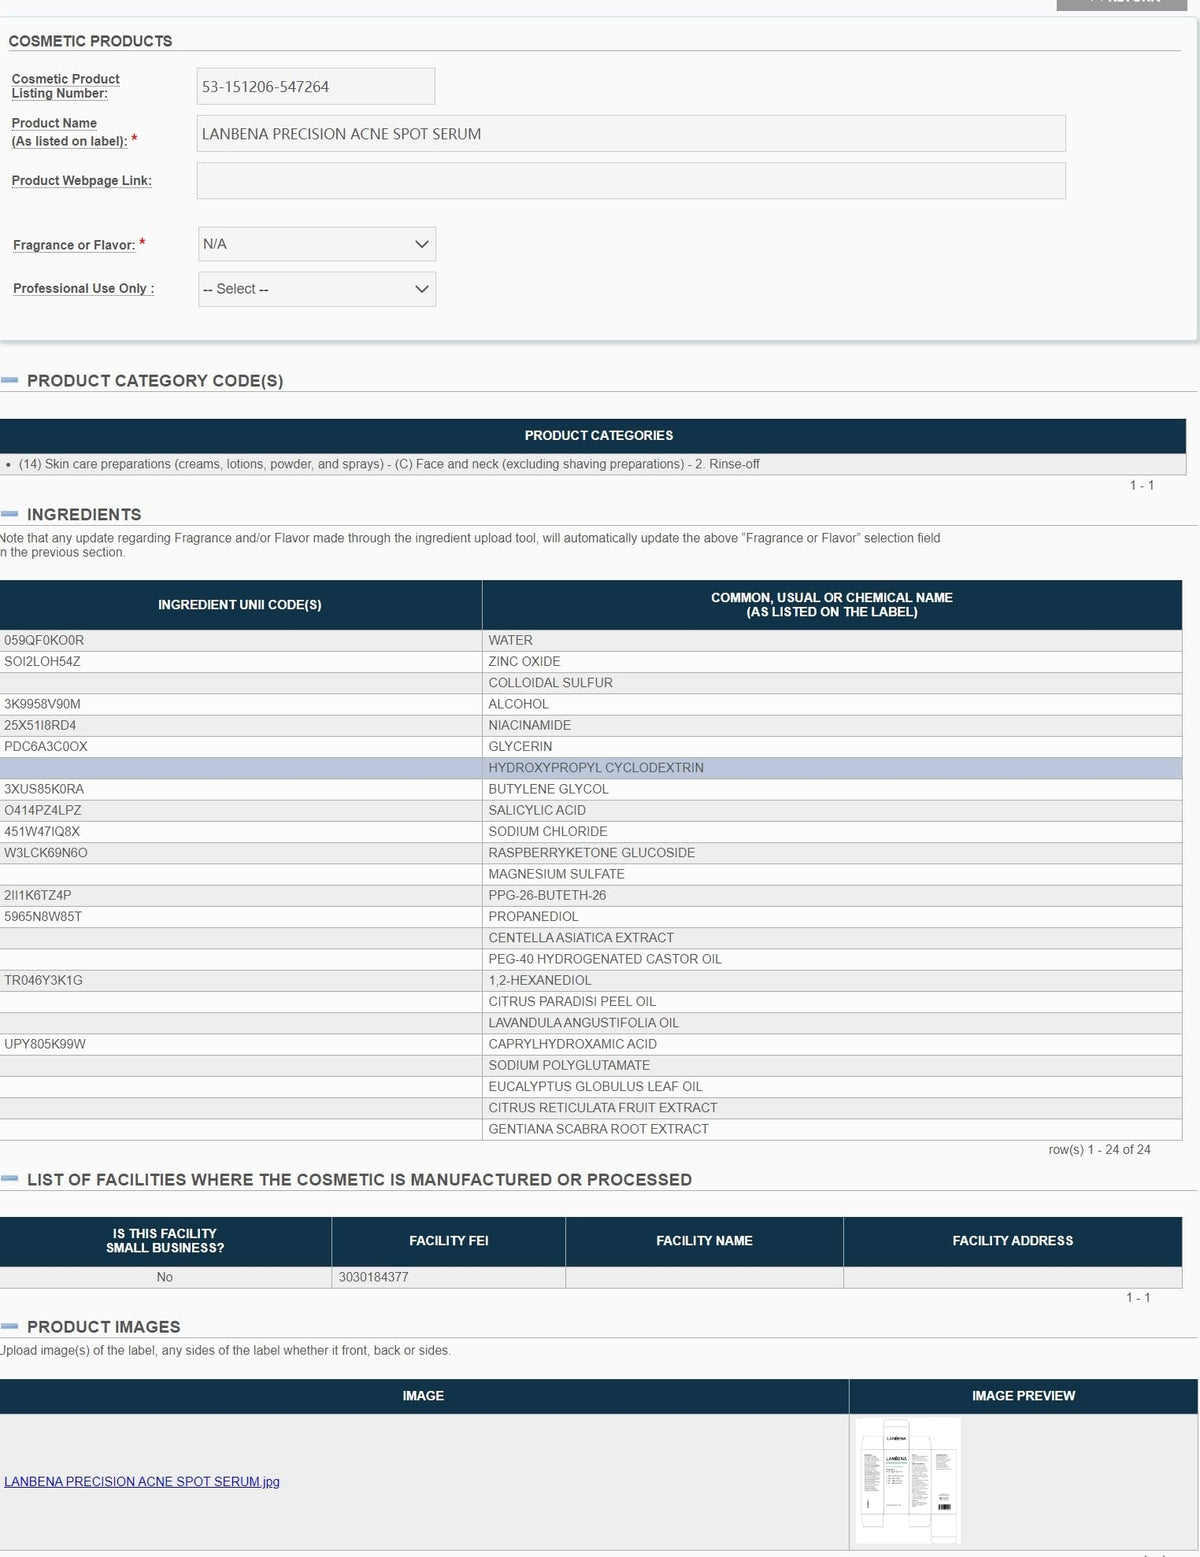The width and height of the screenshot is (1200, 1557).
Task: Click facility FEI 3030184377 cell
Action: click(449, 1277)
